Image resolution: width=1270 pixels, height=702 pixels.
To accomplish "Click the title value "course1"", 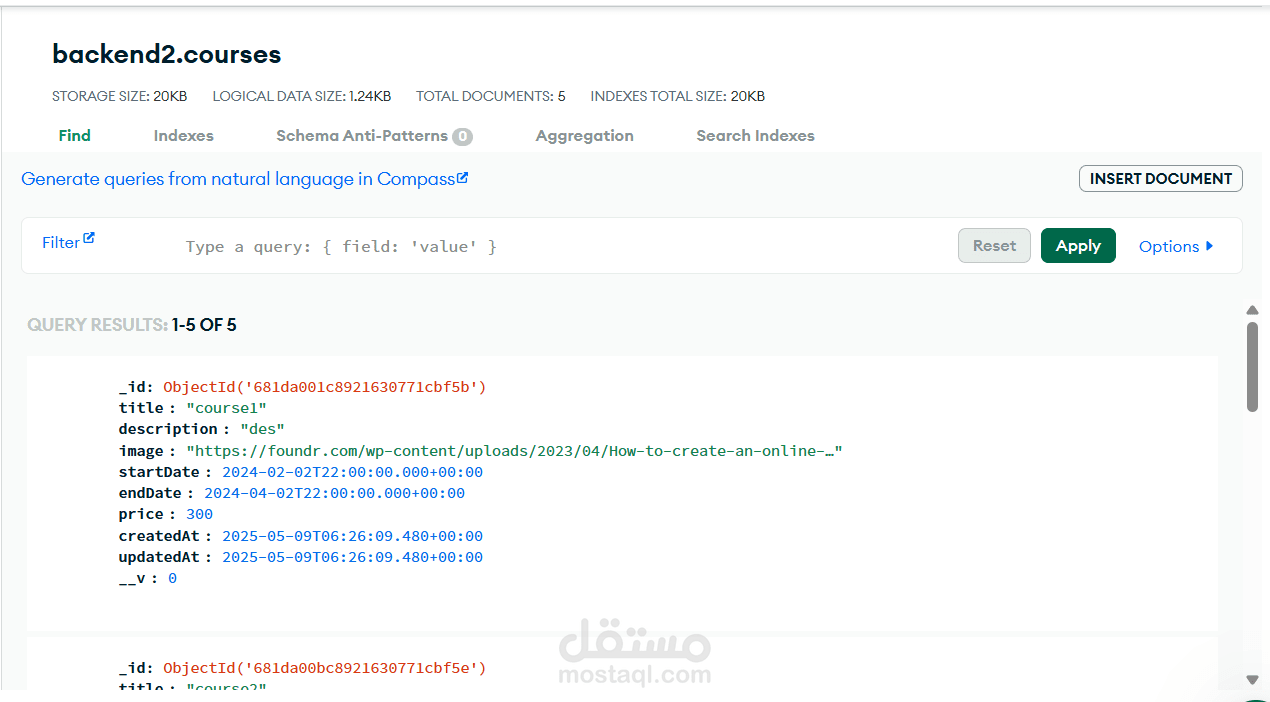I will click(226, 408).
